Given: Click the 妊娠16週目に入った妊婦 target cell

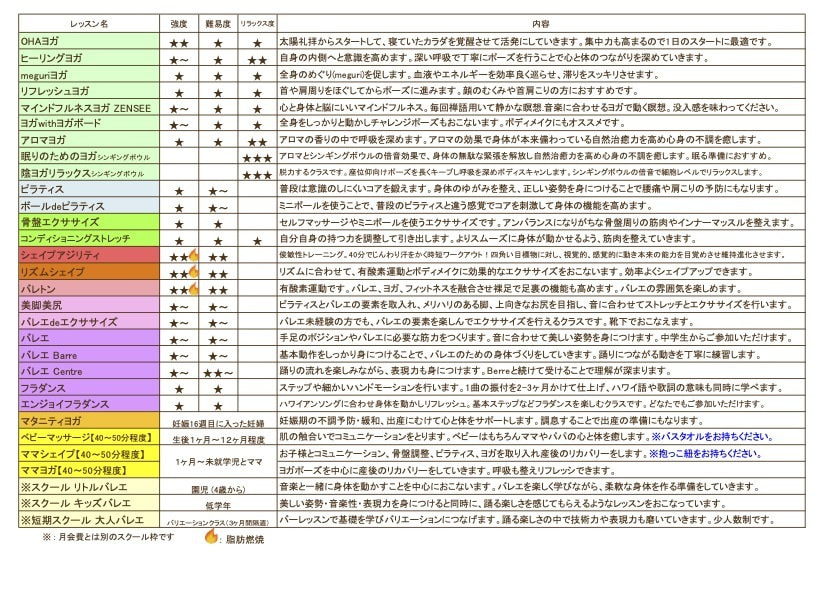Looking at the screenshot, I should (x=219, y=424).
